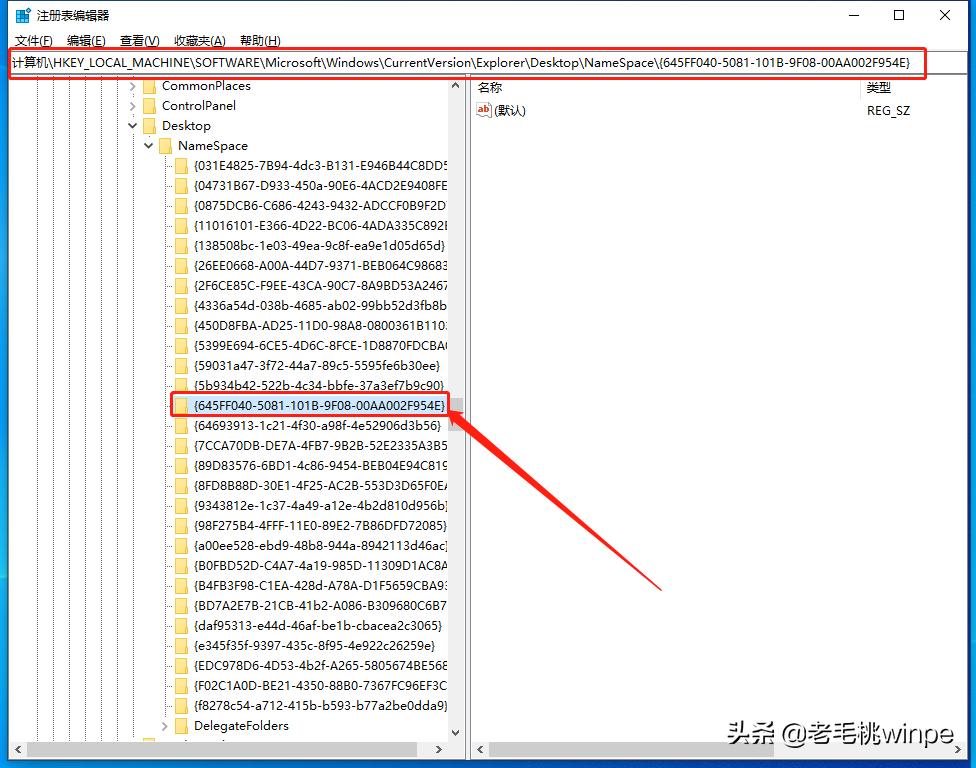
Task: Click tree pane scroll up arrow
Action: click(x=456, y=86)
